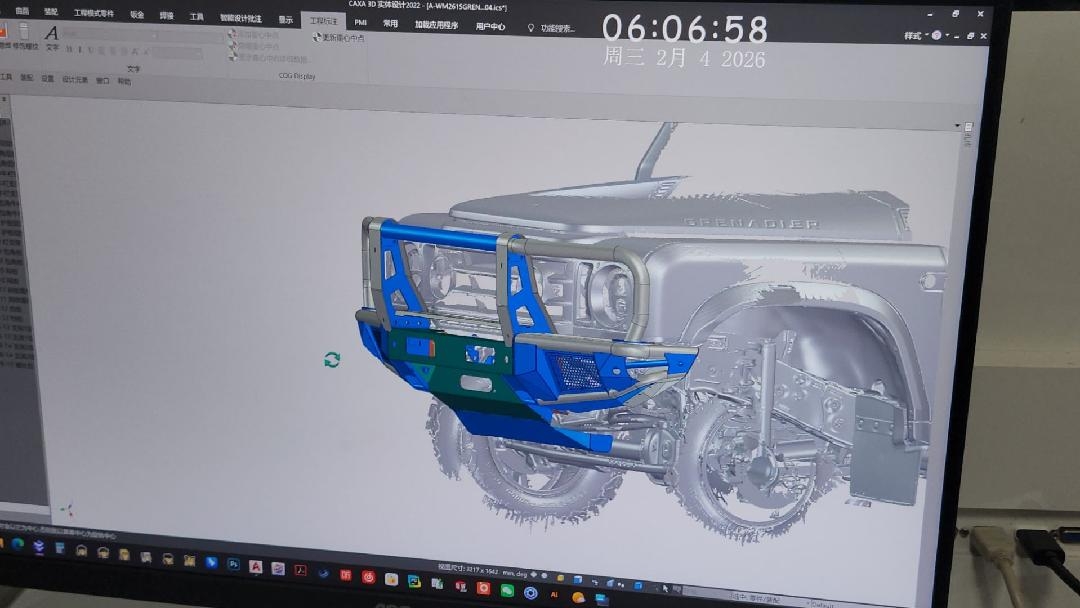Open the 智能设计批注 ribbon tab
Image resolution: width=1080 pixels, height=608 pixels.
tap(241, 18)
